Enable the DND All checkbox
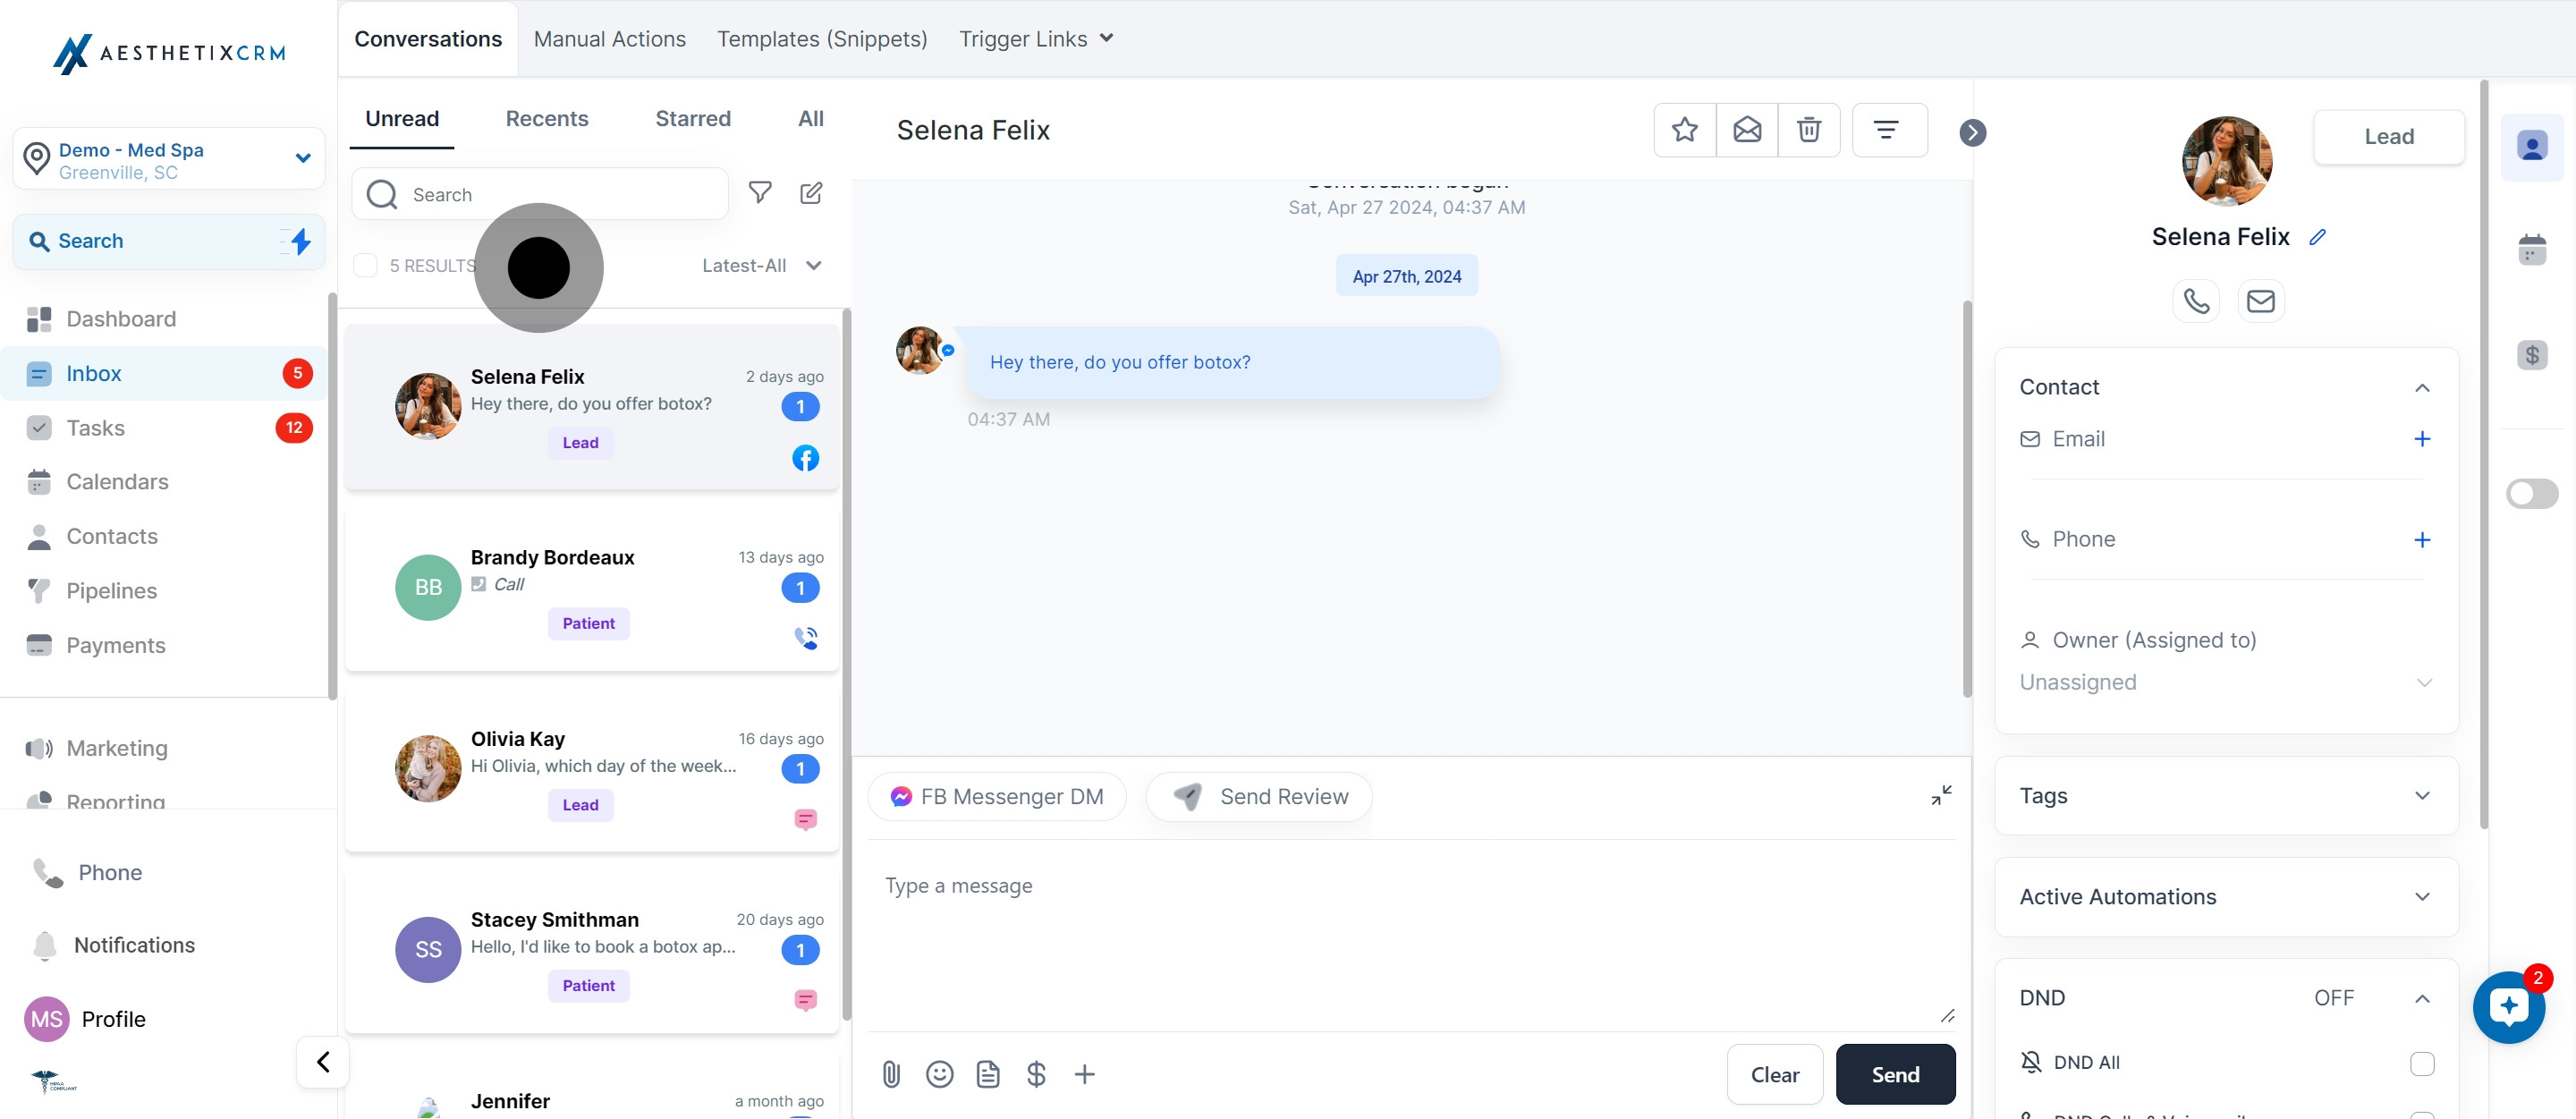 [x=2421, y=1063]
